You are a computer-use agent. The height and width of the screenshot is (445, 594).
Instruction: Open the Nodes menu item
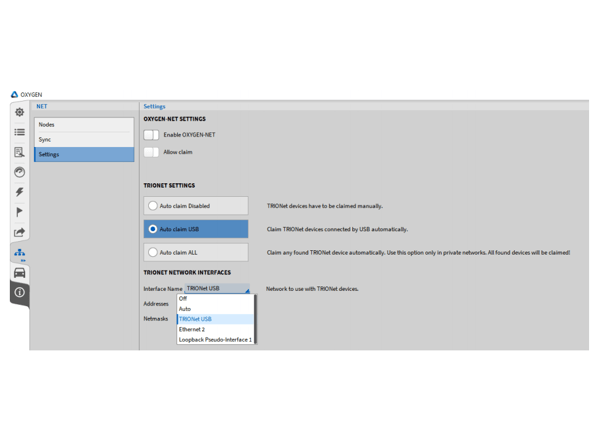click(x=84, y=125)
